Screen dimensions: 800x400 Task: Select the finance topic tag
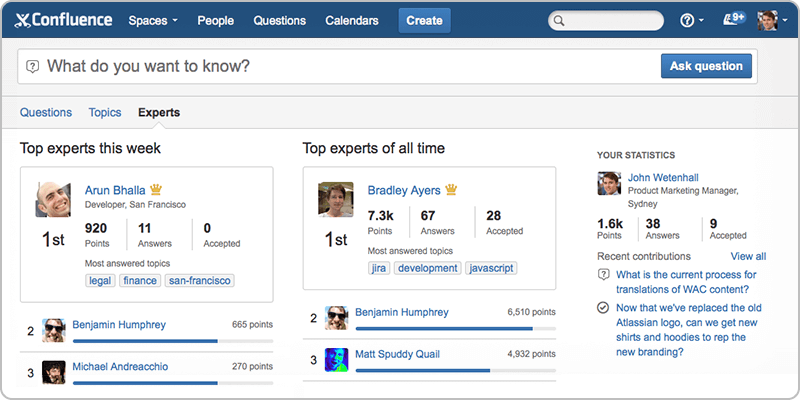[x=140, y=281]
